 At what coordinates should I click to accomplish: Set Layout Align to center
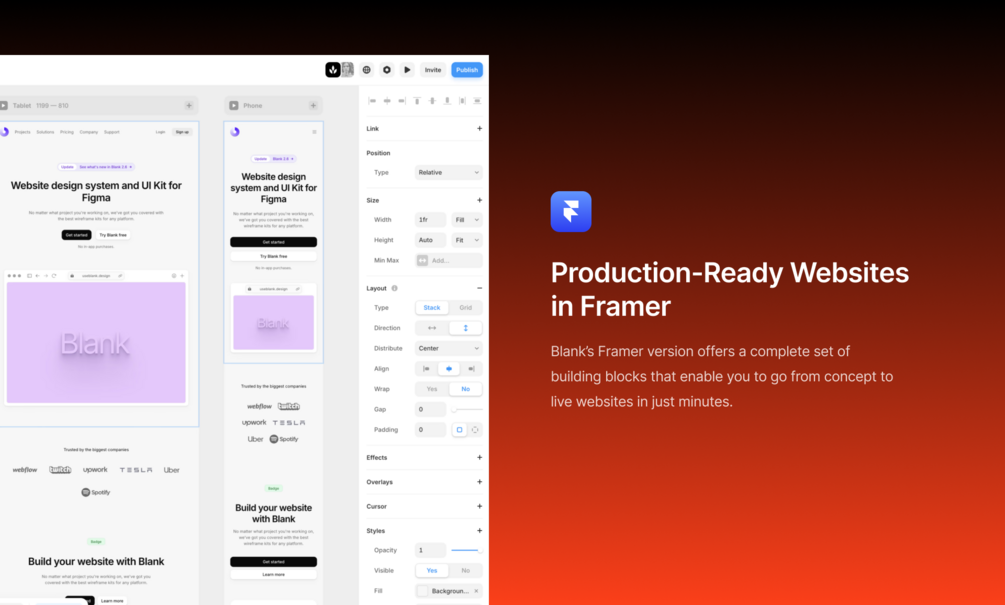[449, 369]
